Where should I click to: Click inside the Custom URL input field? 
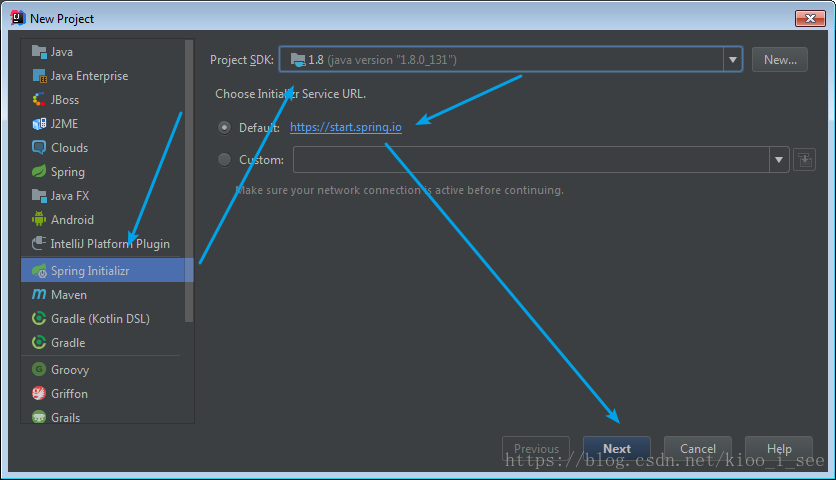pos(531,159)
